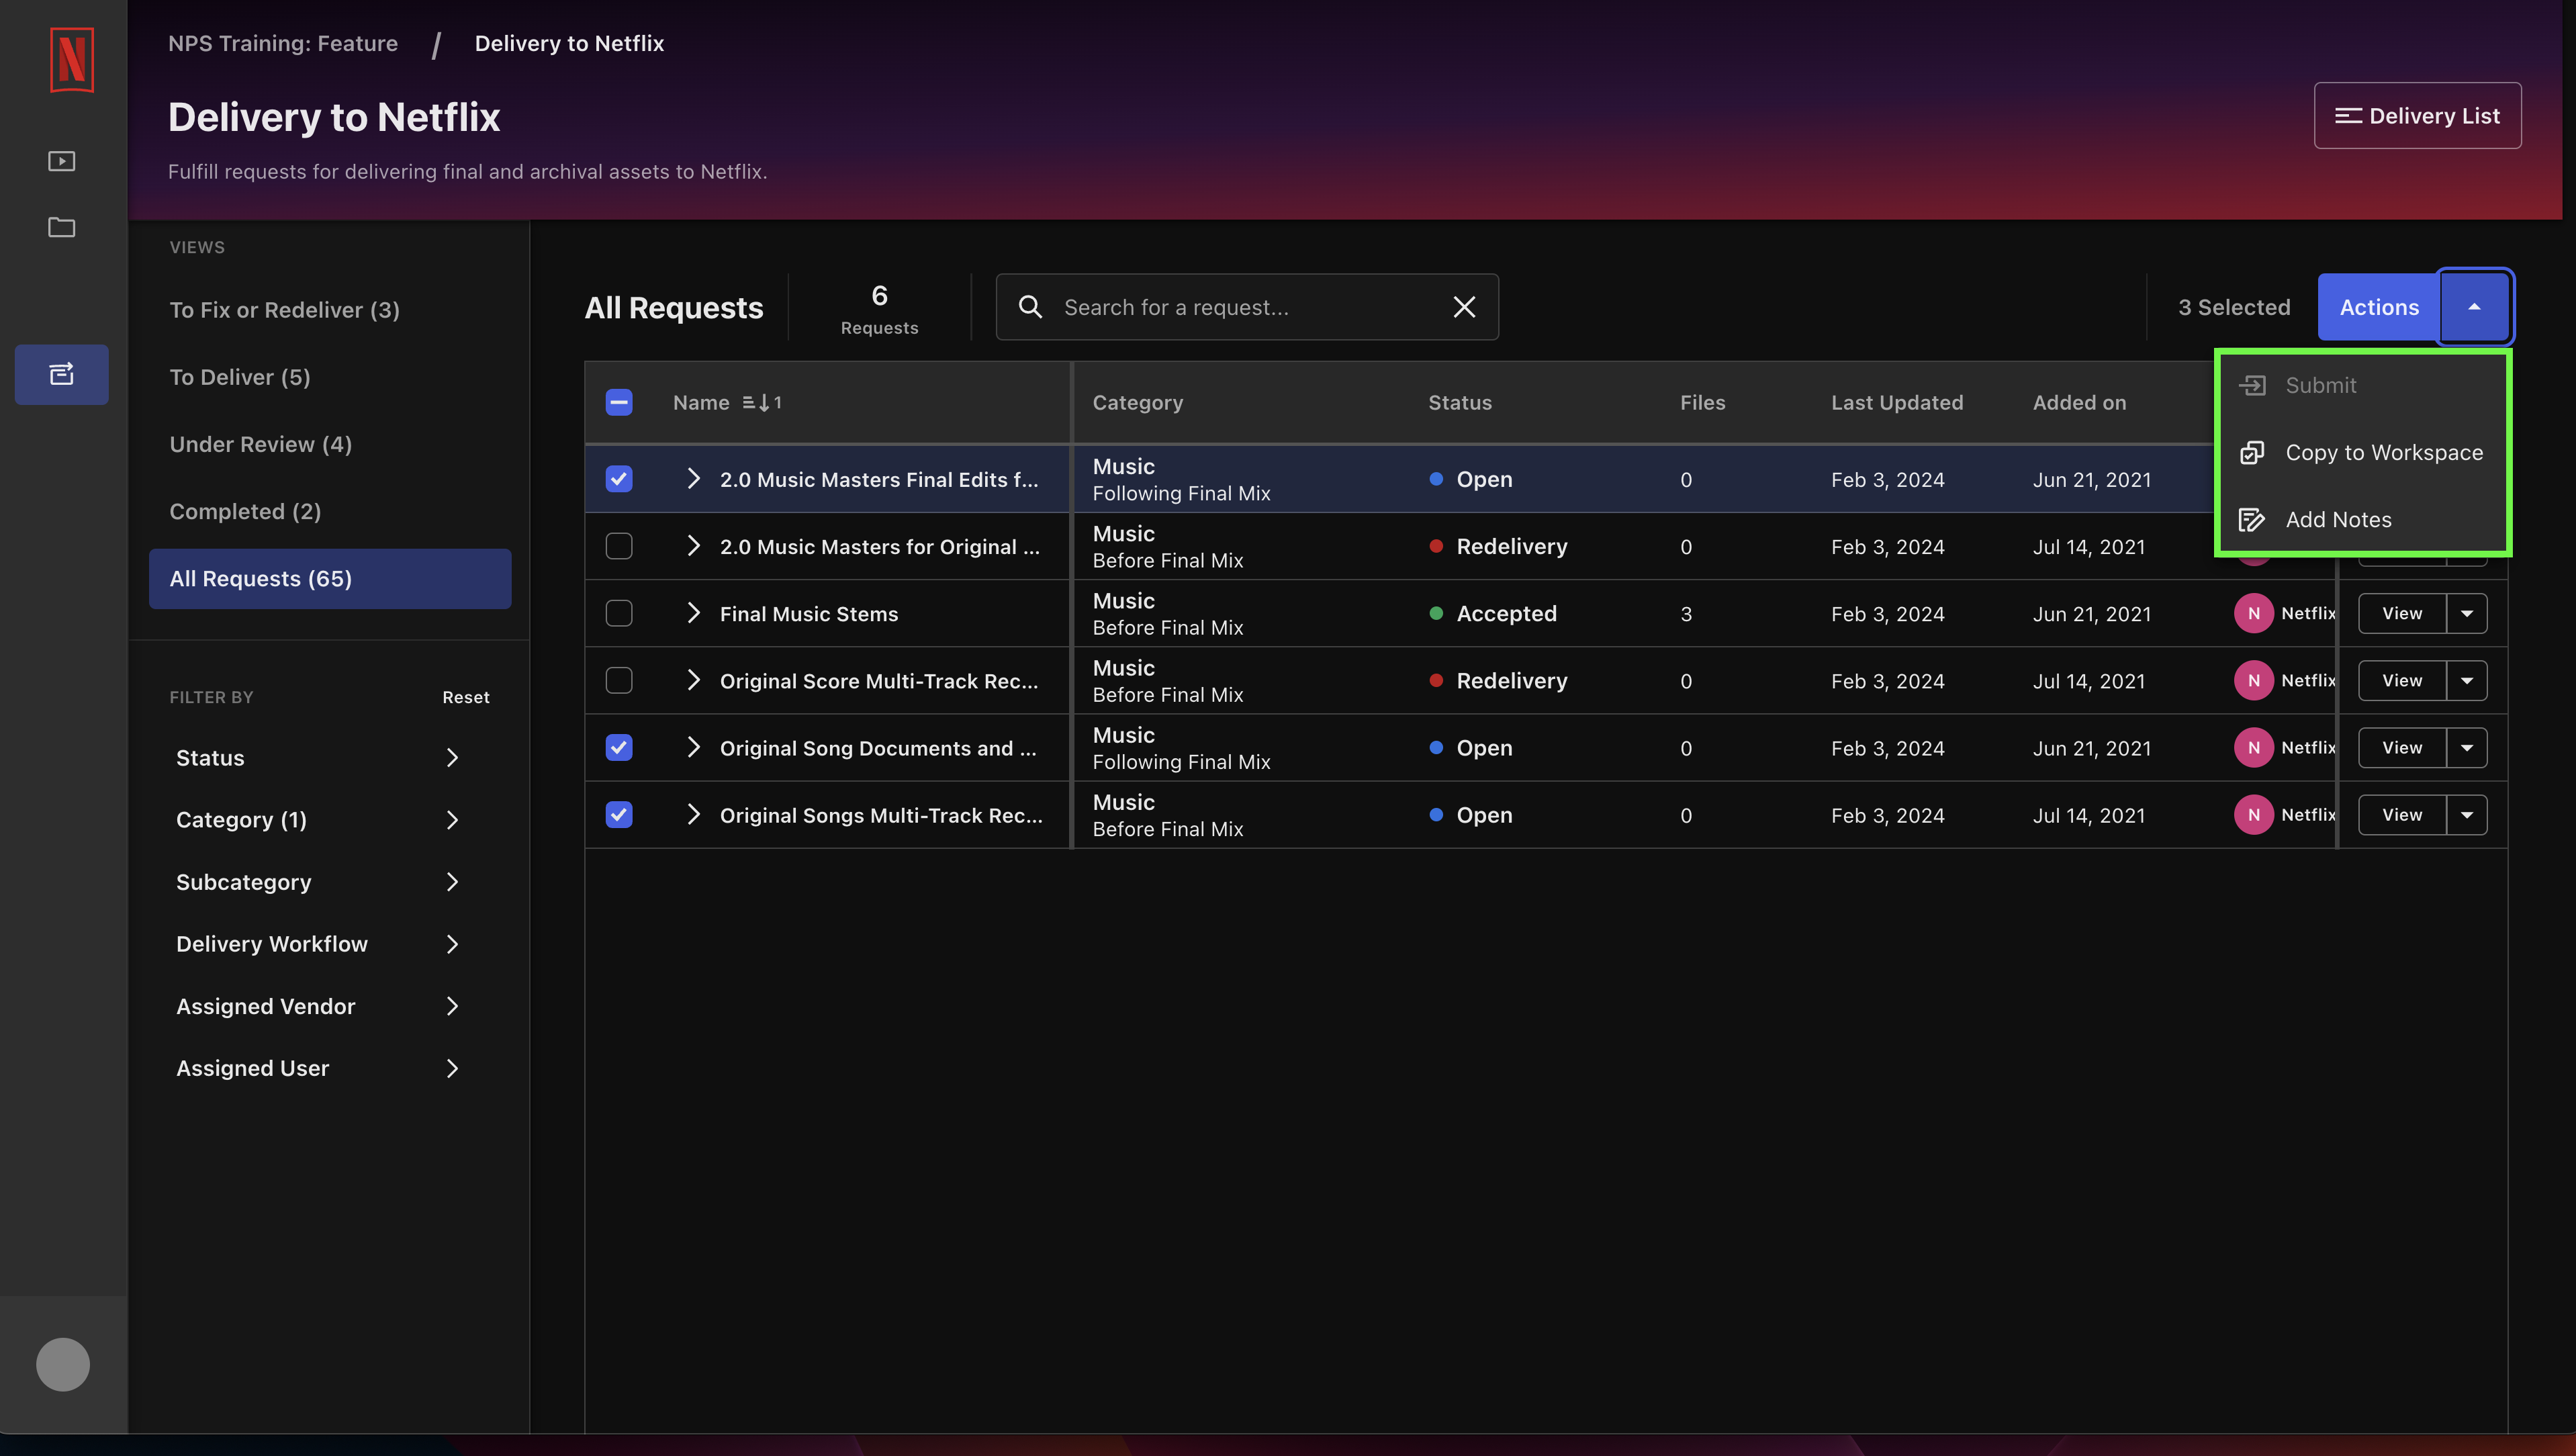Open View dropdown for Original Song Documents
Viewport: 2576px width, 1456px height.
(x=2467, y=747)
